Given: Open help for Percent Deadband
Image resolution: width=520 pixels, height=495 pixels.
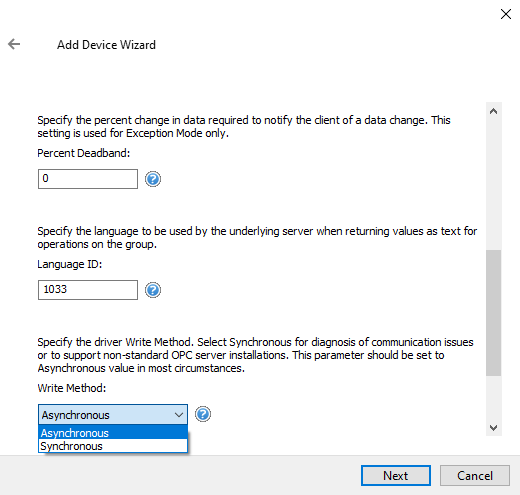Looking at the screenshot, I should click(x=153, y=179).
